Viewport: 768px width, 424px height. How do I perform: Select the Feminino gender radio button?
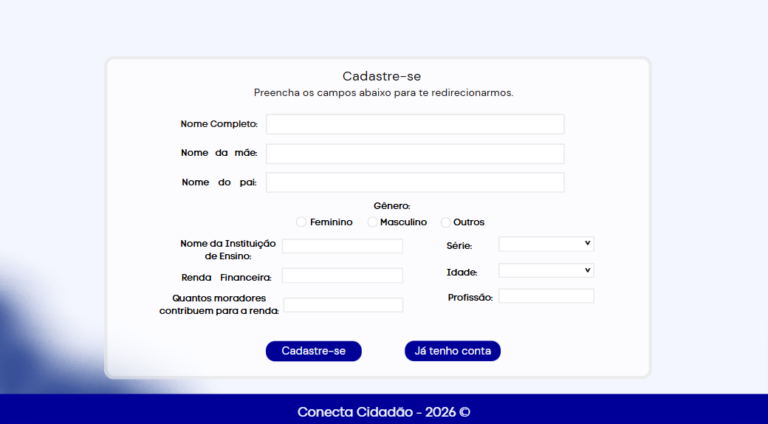[301, 222]
